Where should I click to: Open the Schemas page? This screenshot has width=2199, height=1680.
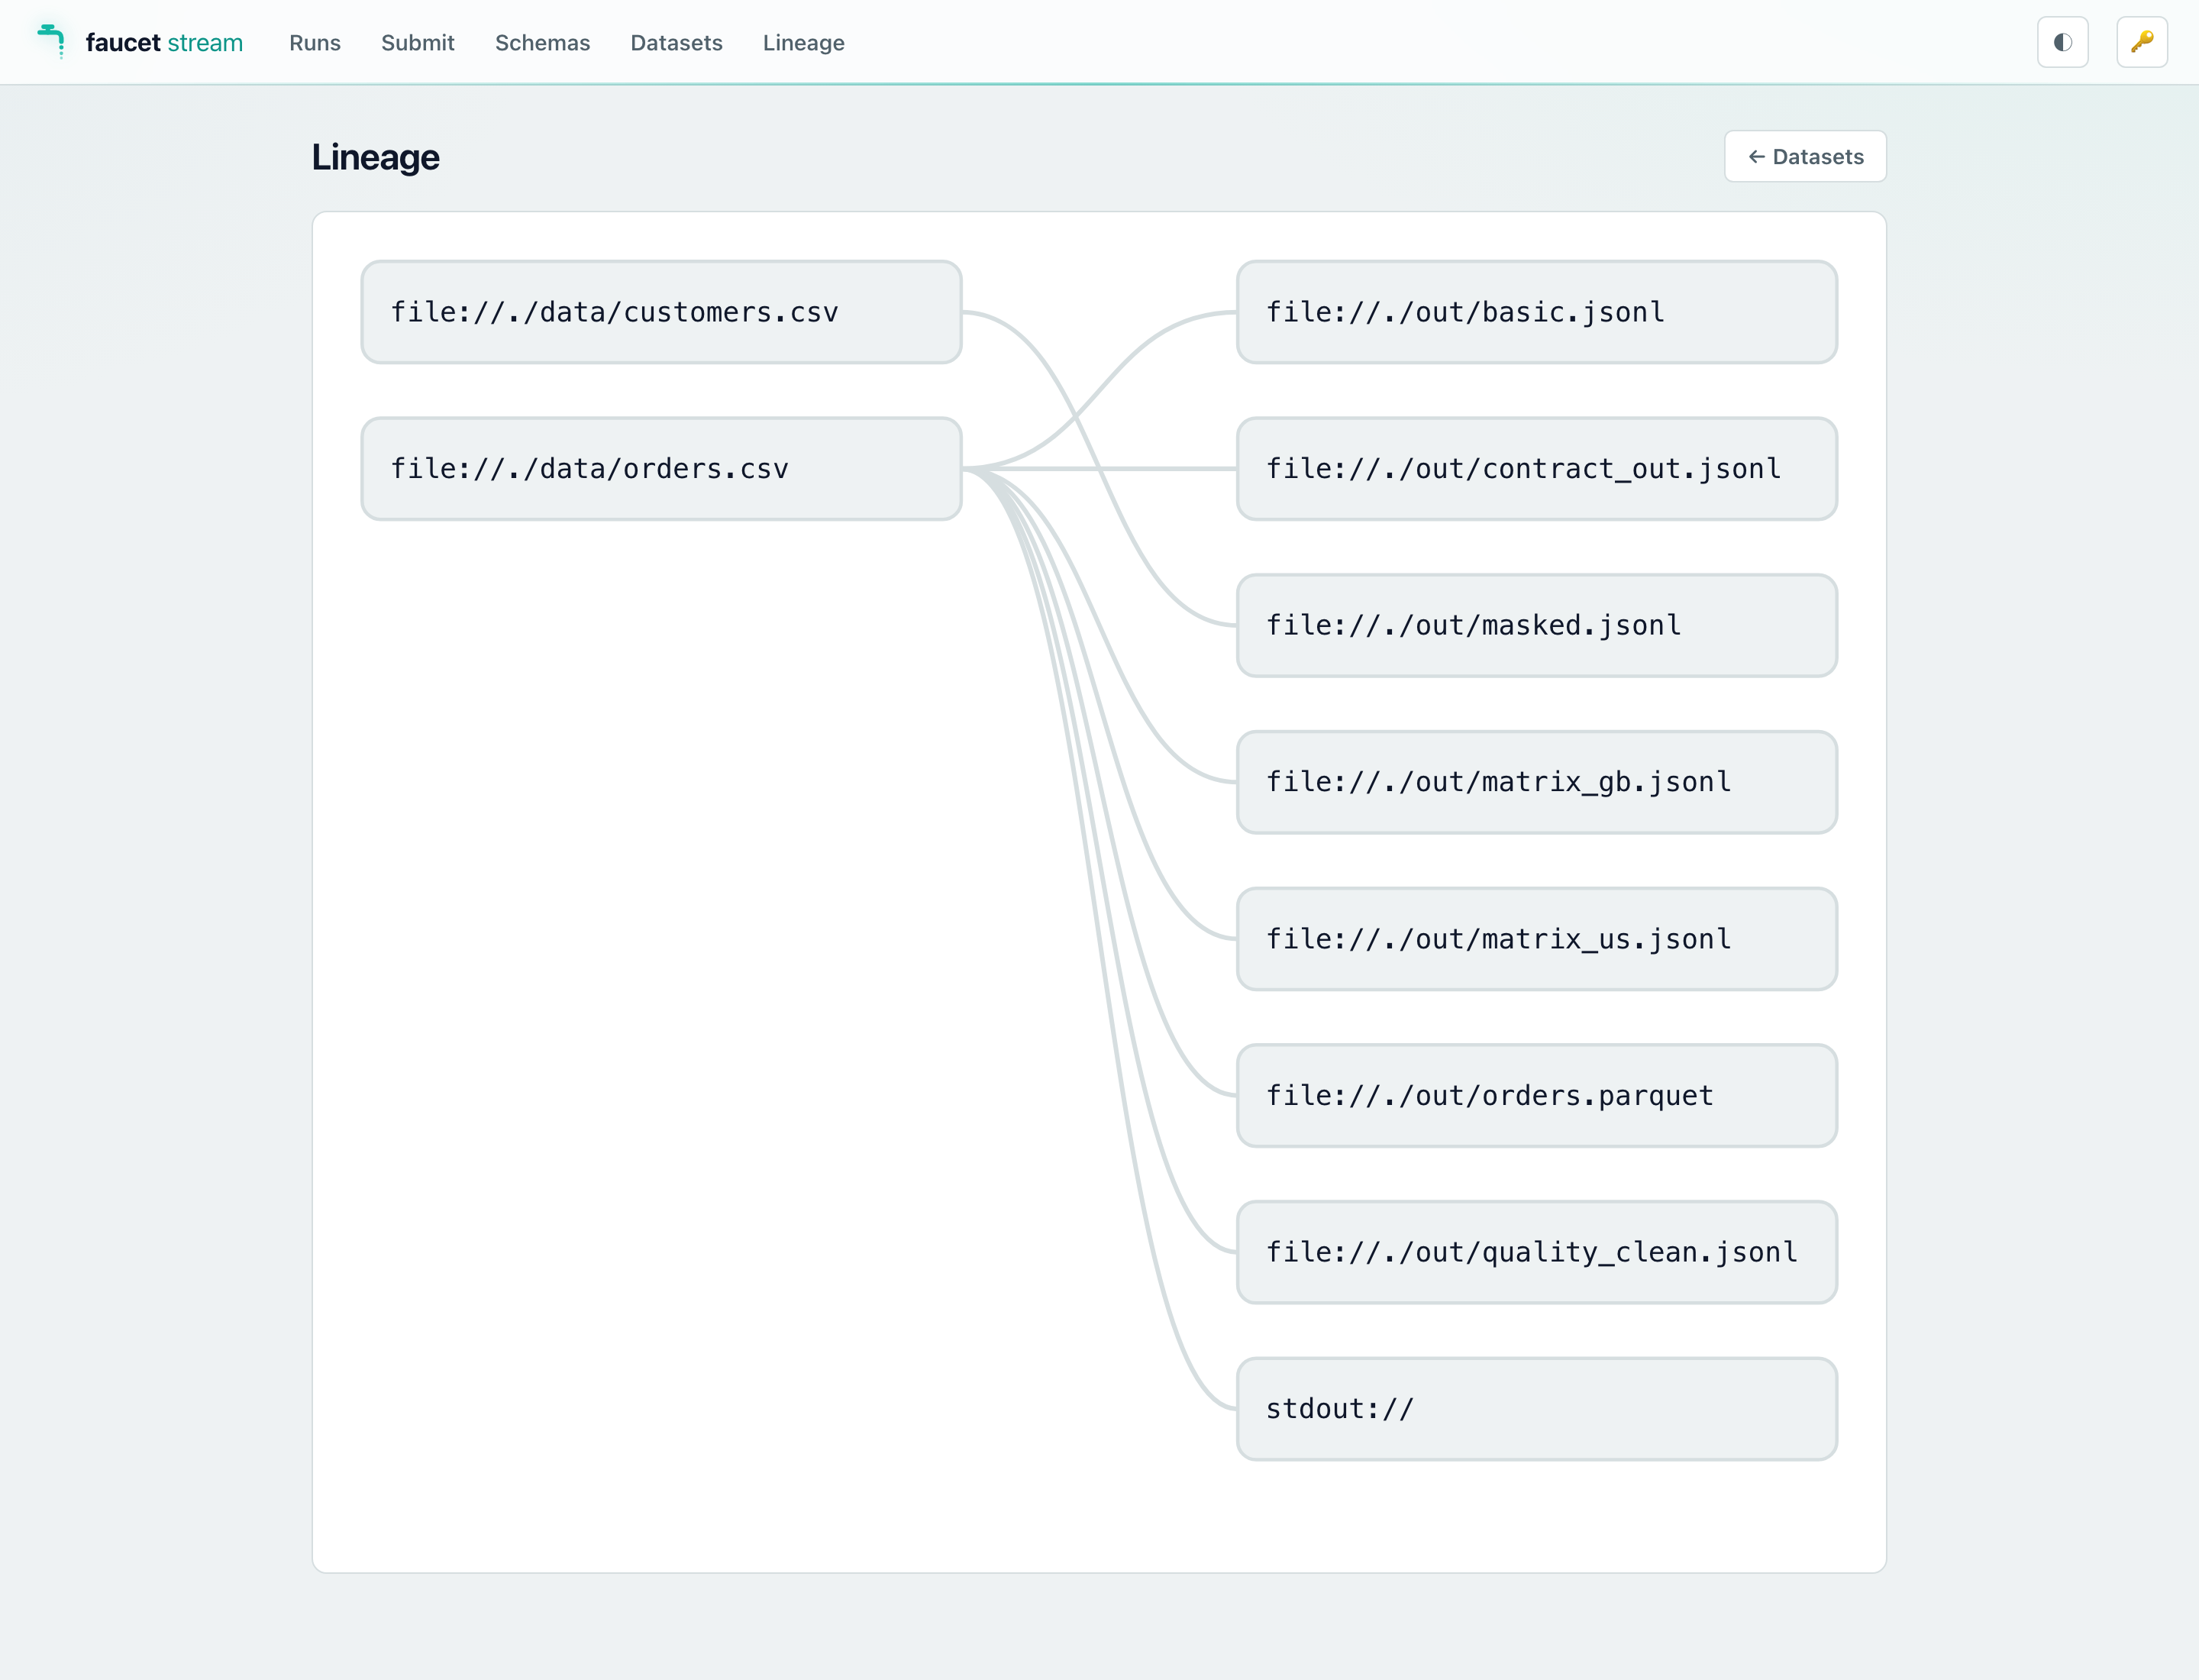542,43
